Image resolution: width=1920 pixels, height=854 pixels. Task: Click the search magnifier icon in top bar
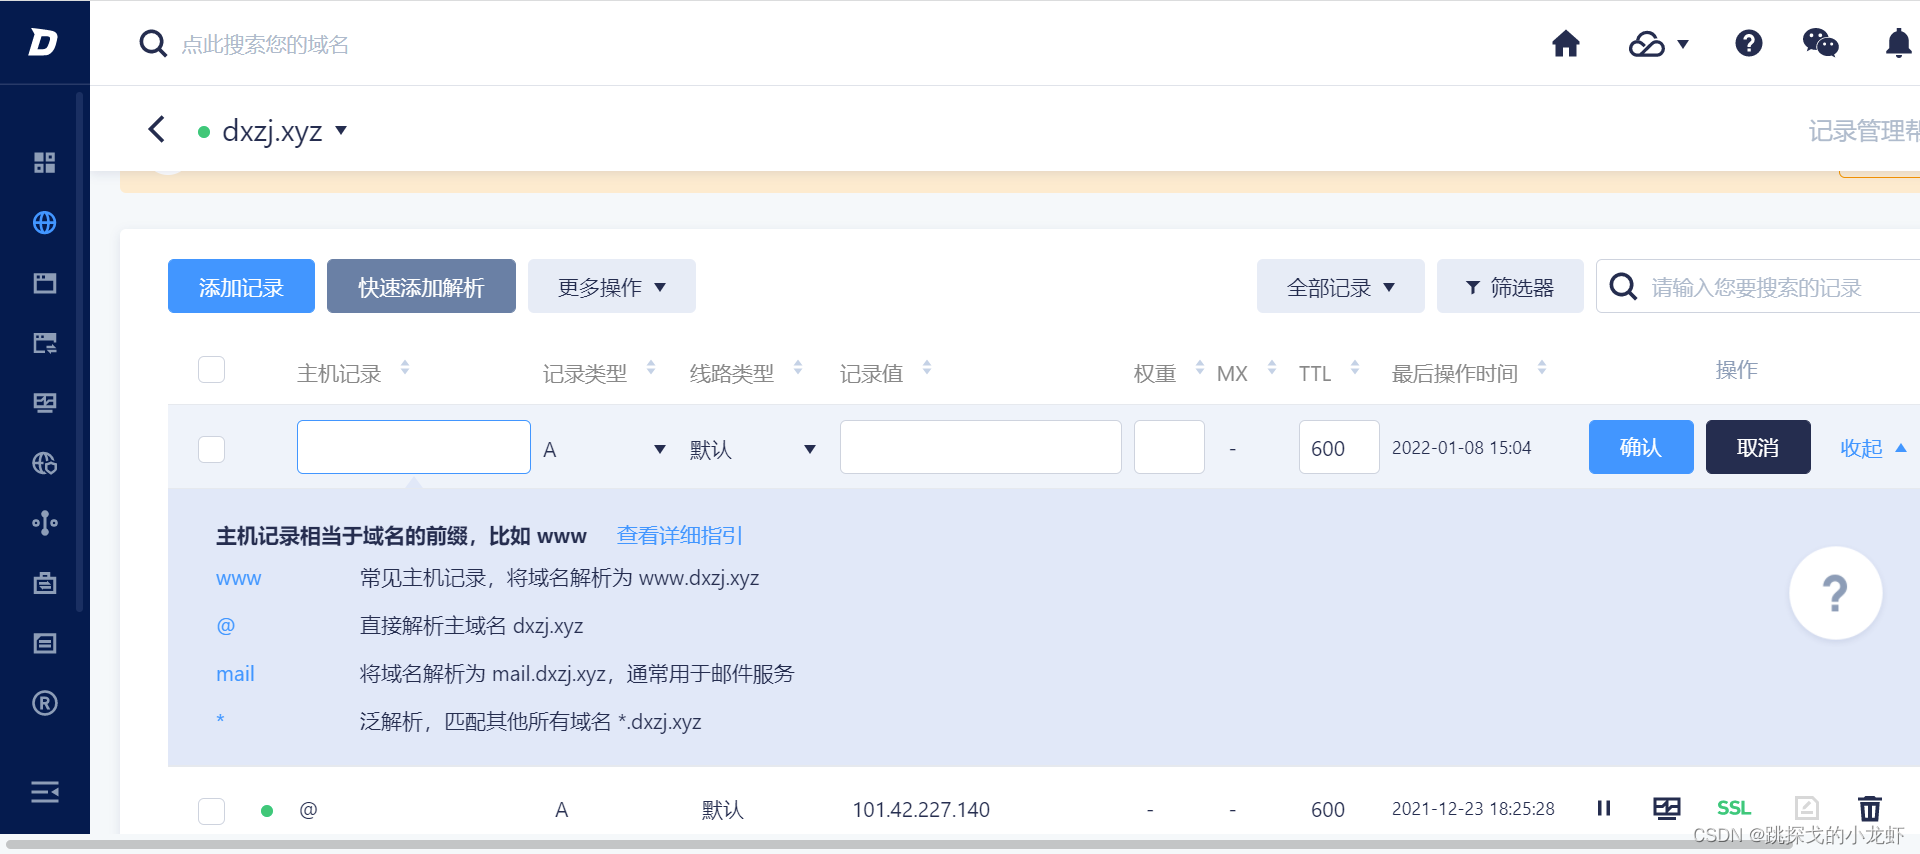[x=153, y=44]
